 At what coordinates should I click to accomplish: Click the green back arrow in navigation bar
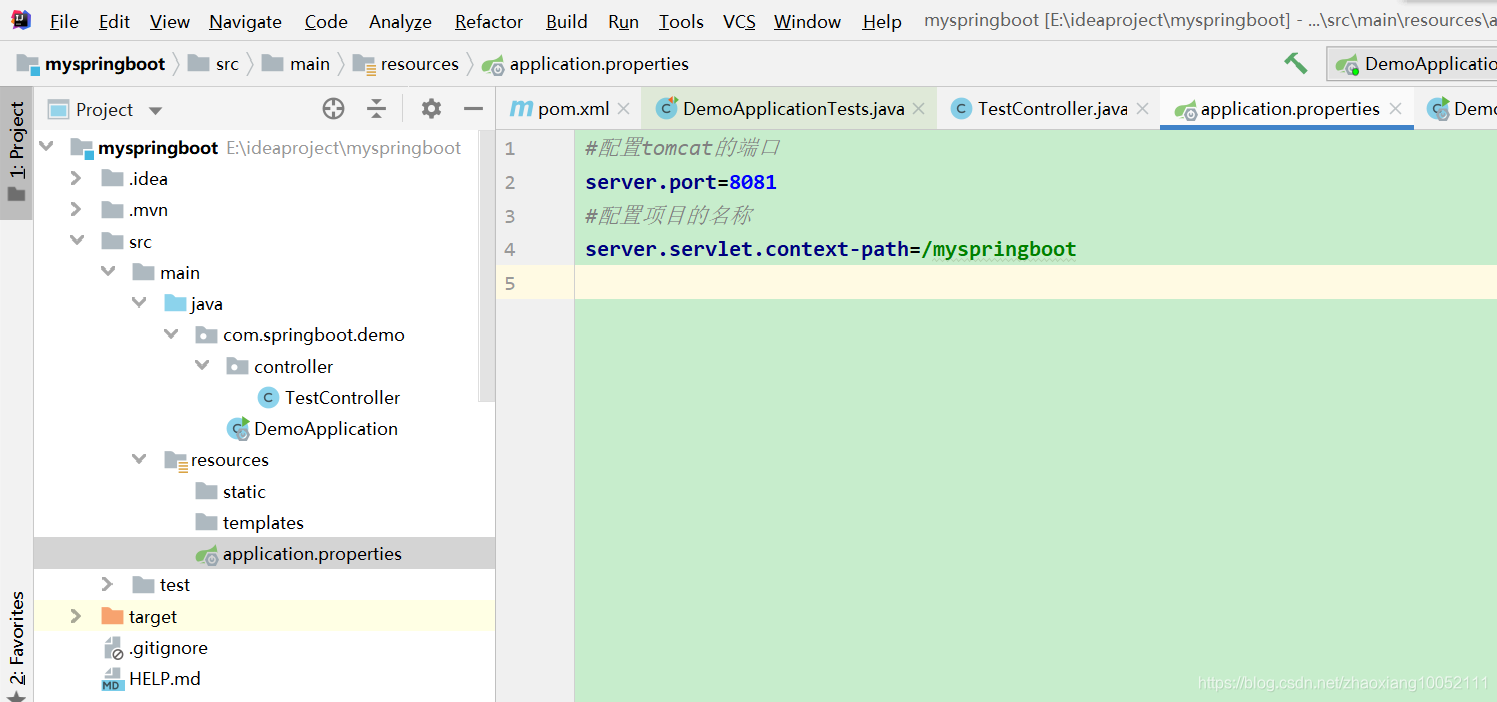tap(1295, 62)
